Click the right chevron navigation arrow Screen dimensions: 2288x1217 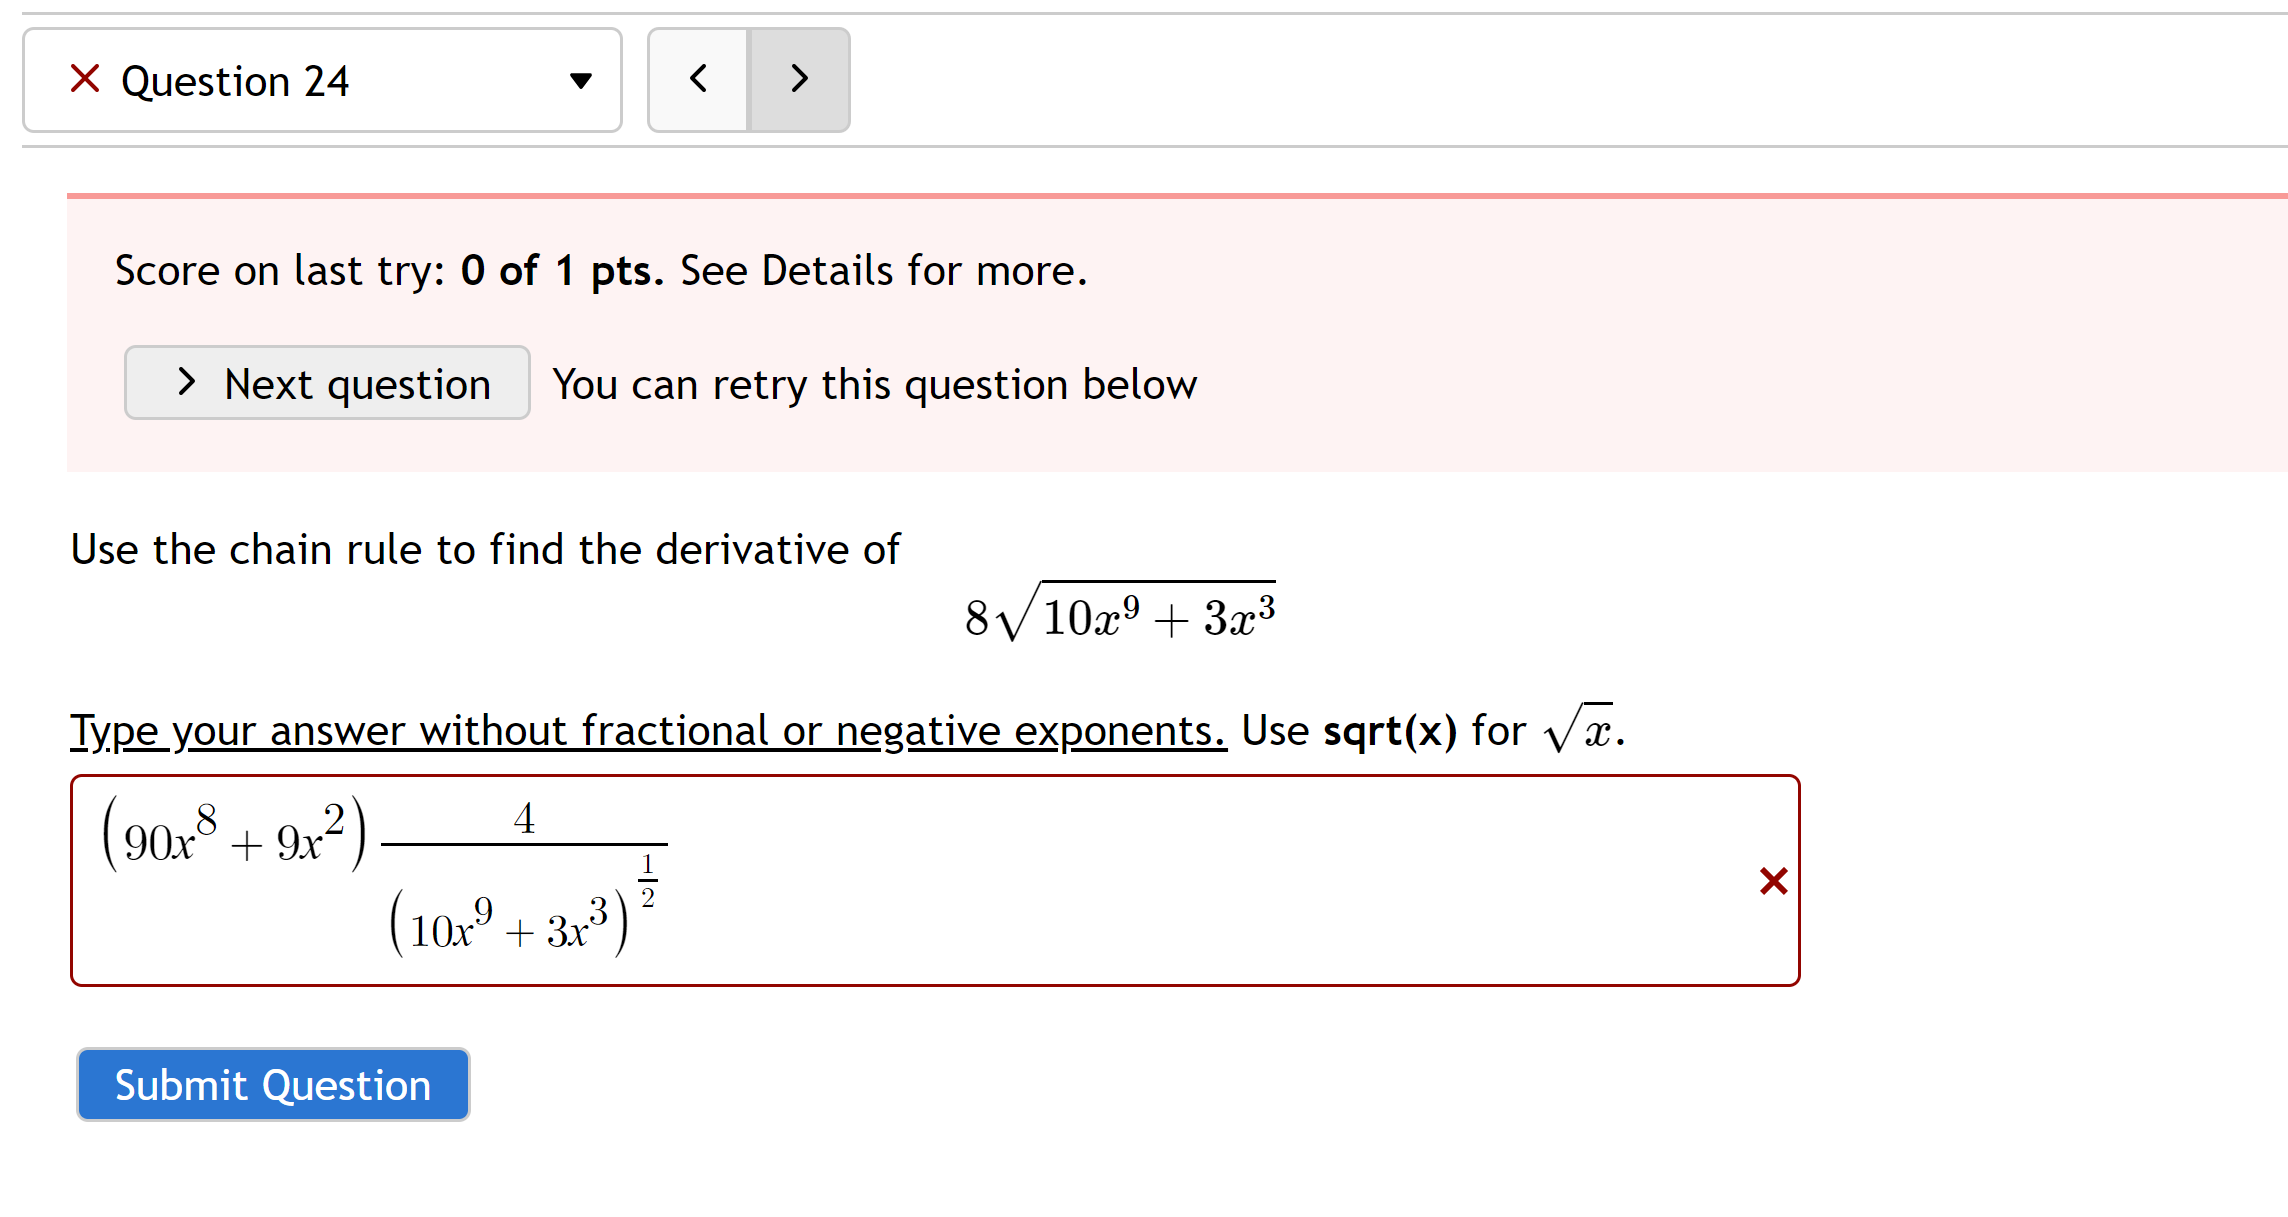coord(798,80)
